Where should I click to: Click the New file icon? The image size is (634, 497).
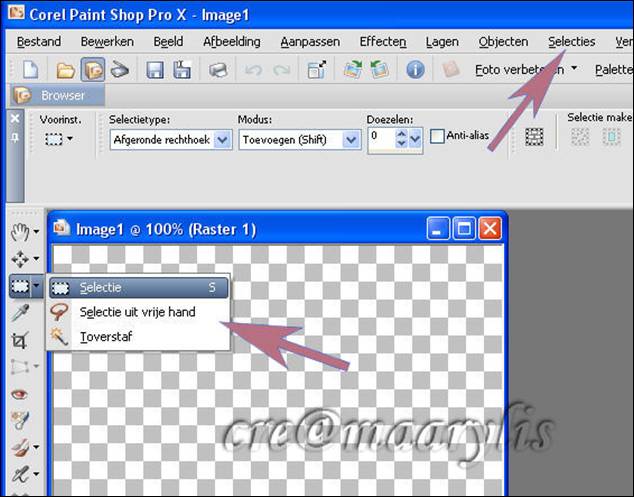click(x=31, y=70)
